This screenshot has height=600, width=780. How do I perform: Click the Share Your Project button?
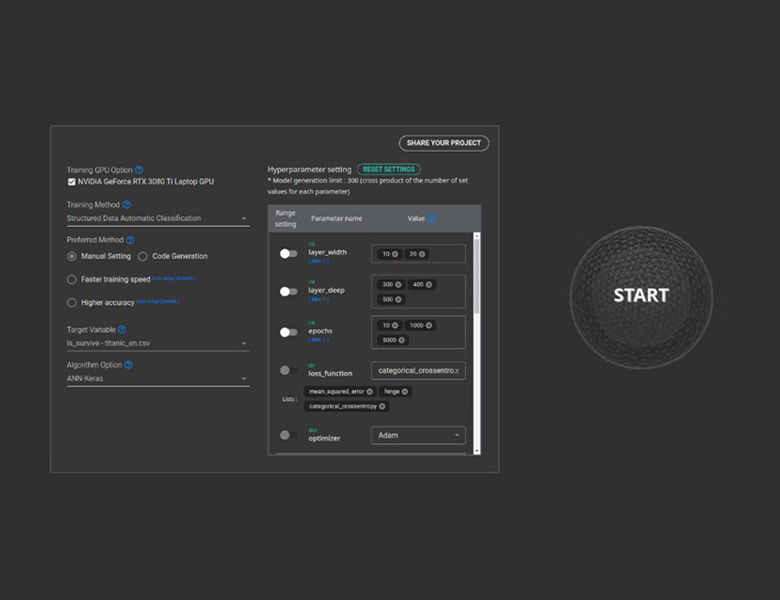pos(443,143)
